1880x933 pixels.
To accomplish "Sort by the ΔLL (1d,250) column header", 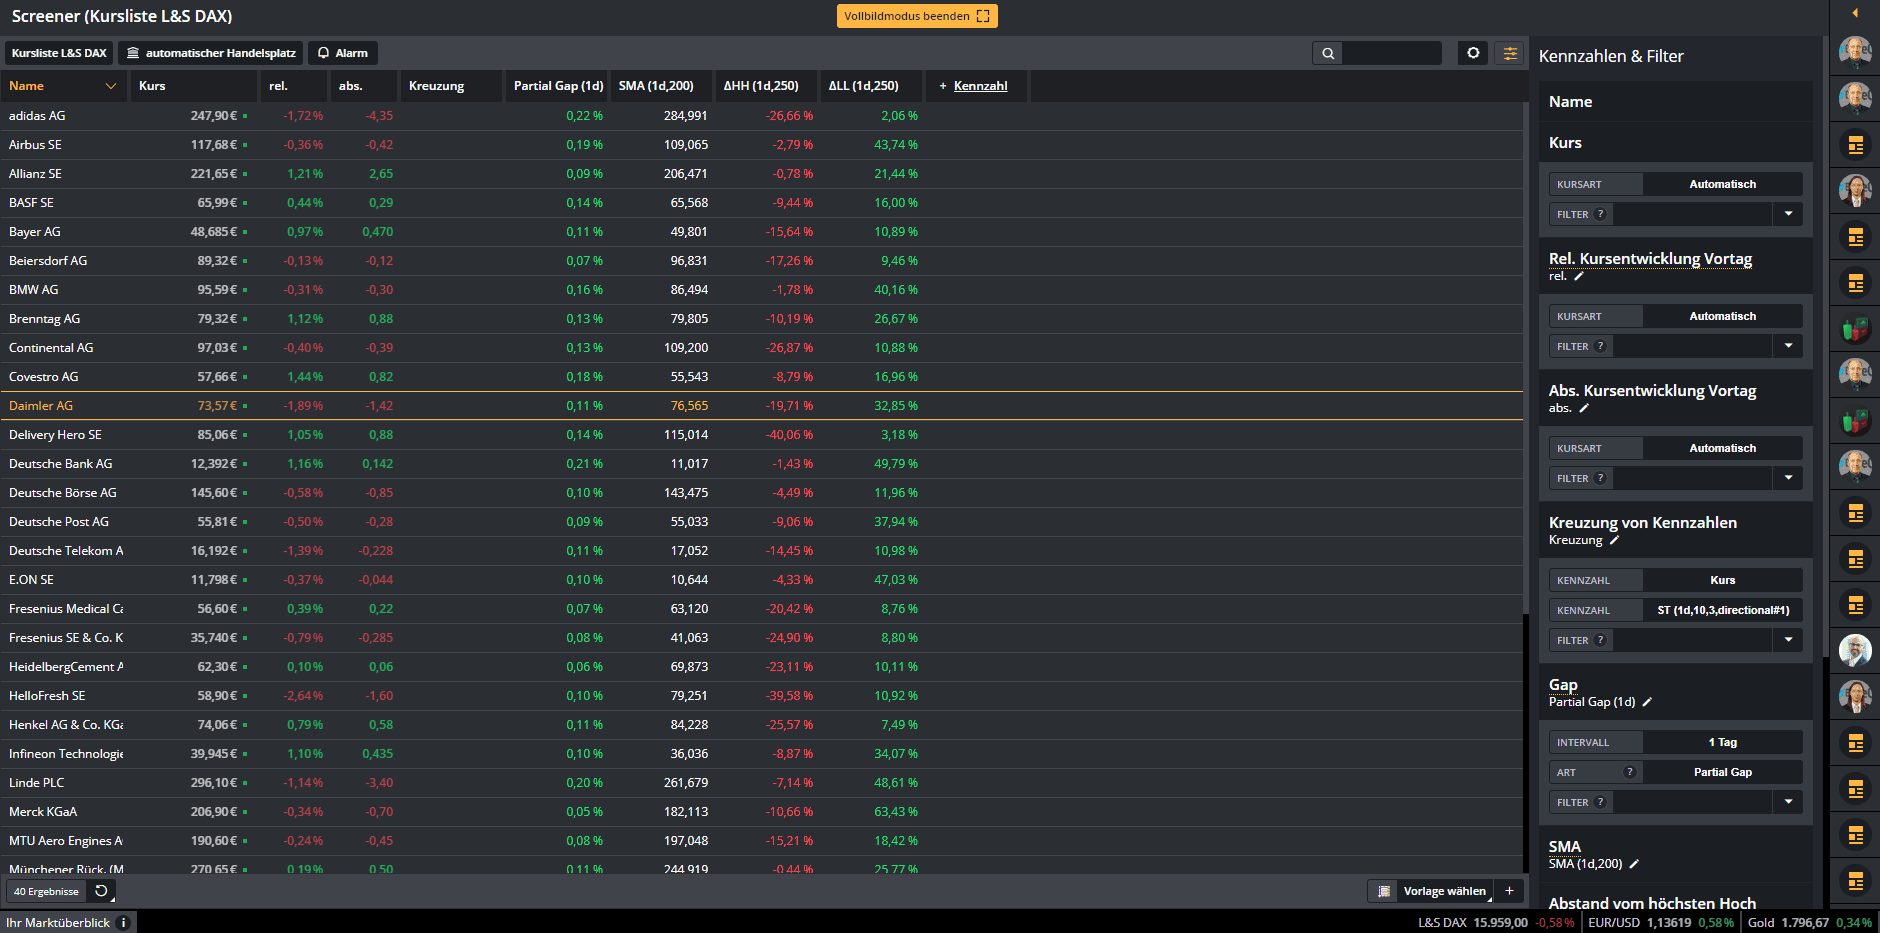I will [871, 86].
